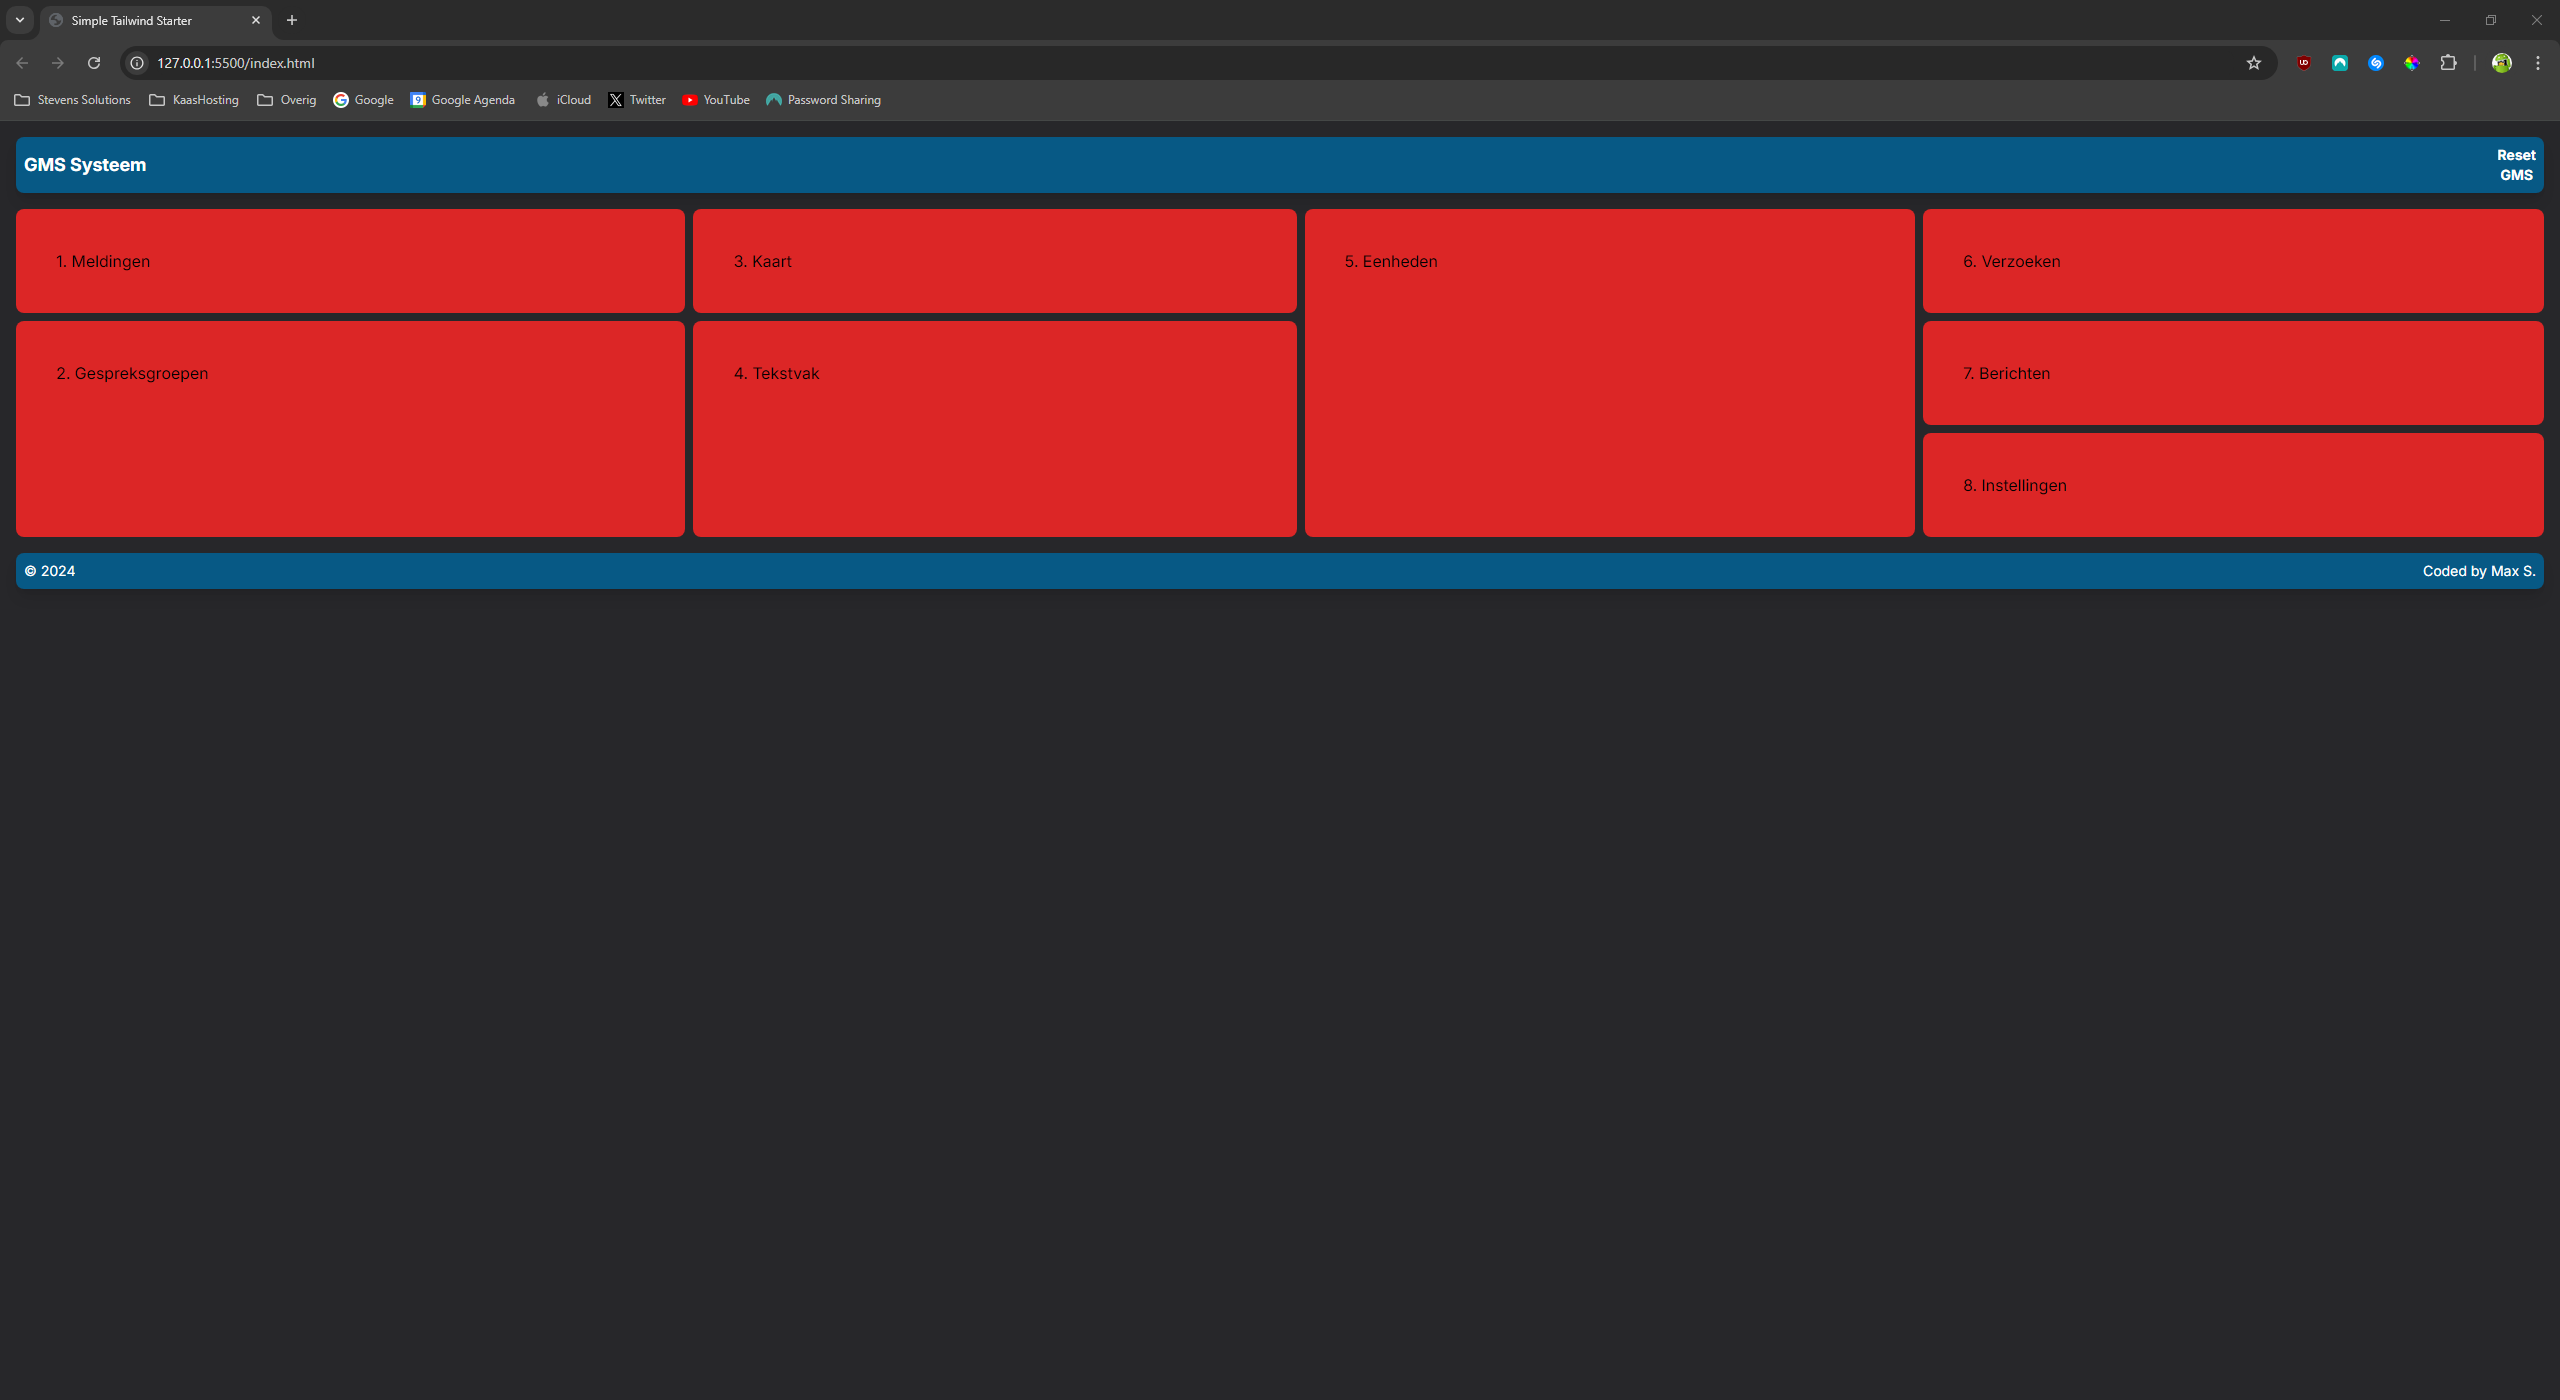Screen dimensions: 2560x1400
Task: Click the Shazam extension icon
Action: [x=2375, y=63]
